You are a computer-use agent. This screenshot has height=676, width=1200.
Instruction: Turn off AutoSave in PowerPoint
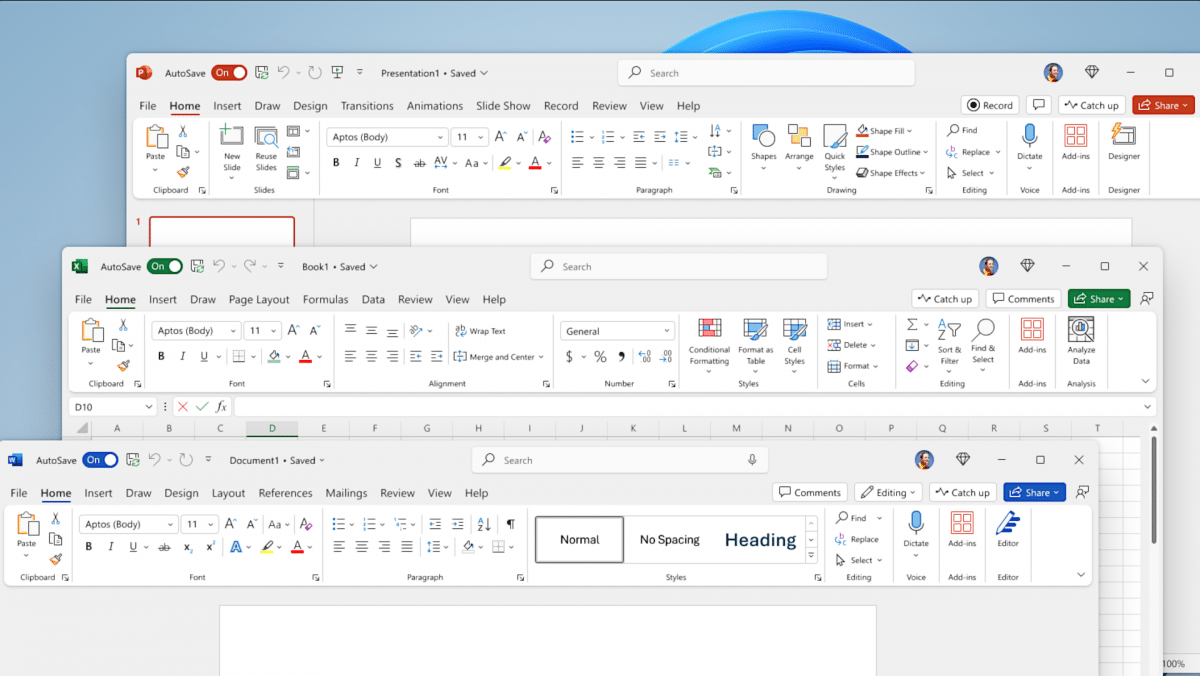229,73
